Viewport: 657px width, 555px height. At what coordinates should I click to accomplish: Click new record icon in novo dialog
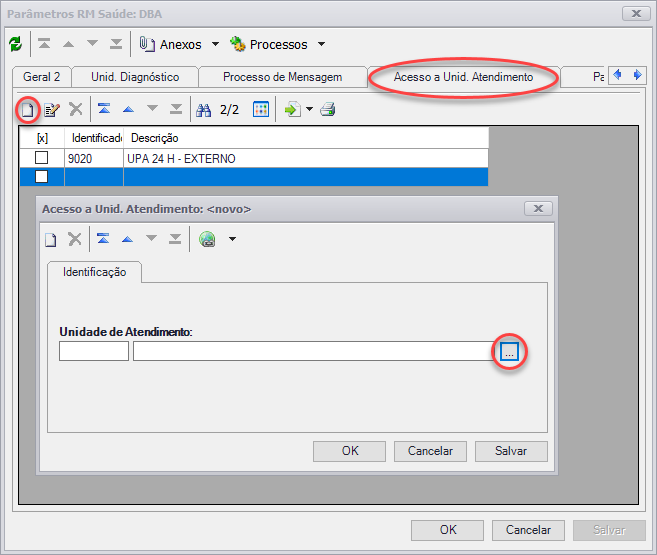point(51,240)
